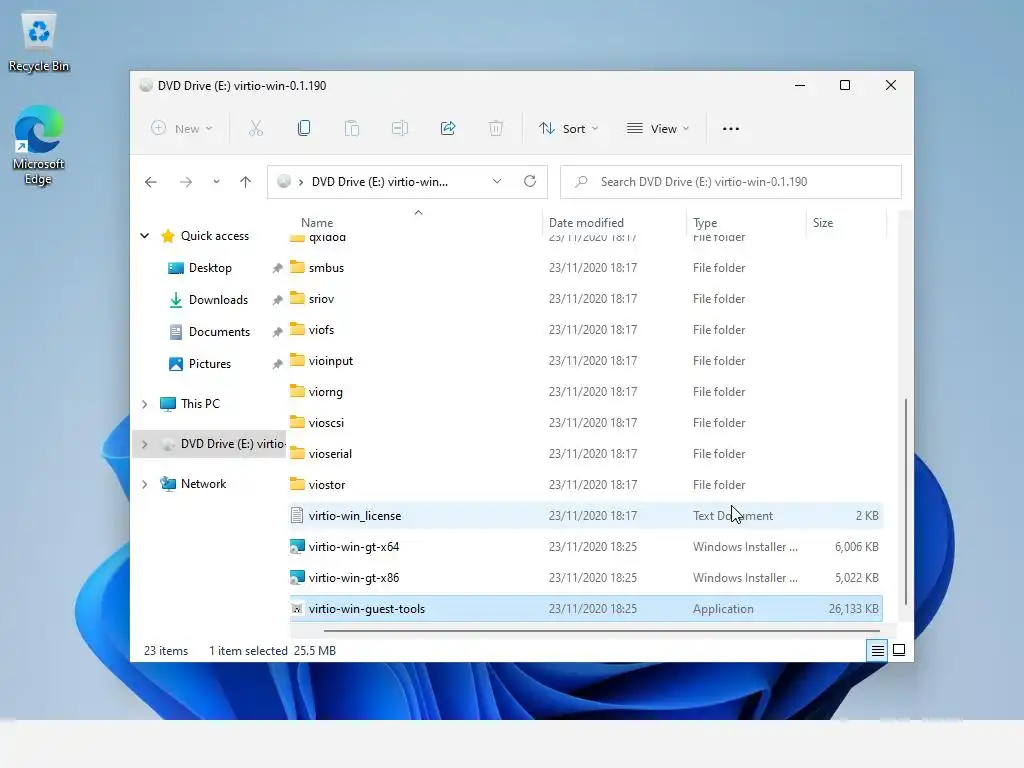
Task: Click the 23 items status text
Action: tap(166, 651)
